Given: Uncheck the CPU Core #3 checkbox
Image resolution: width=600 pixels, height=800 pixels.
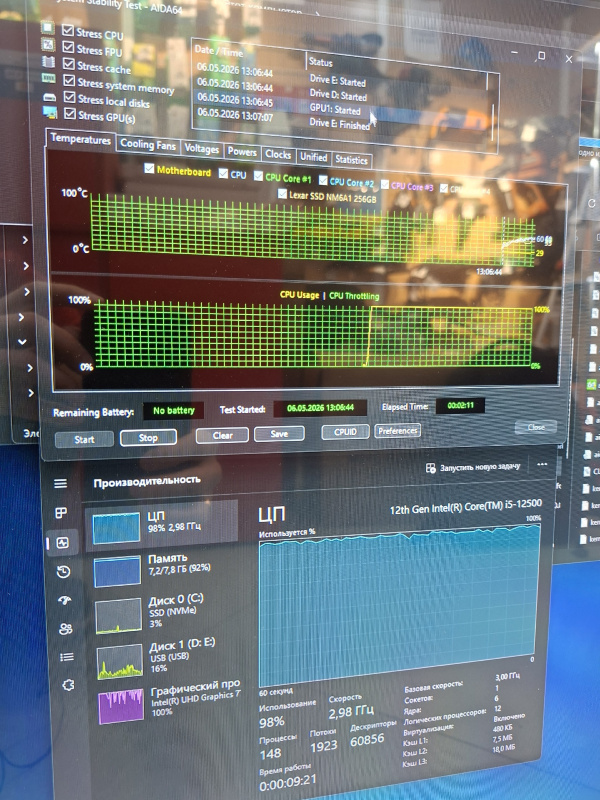Looking at the screenshot, I should click(x=385, y=184).
